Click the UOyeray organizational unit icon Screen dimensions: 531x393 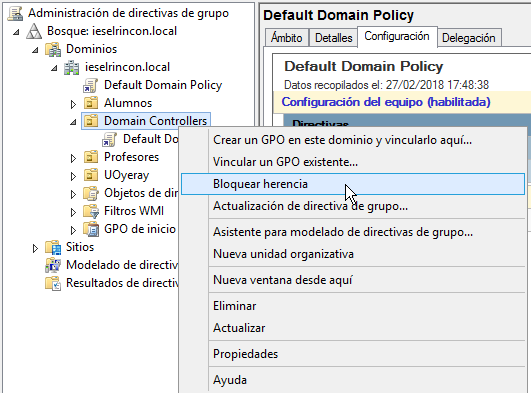pyautogui.click(x=91, y=175)
